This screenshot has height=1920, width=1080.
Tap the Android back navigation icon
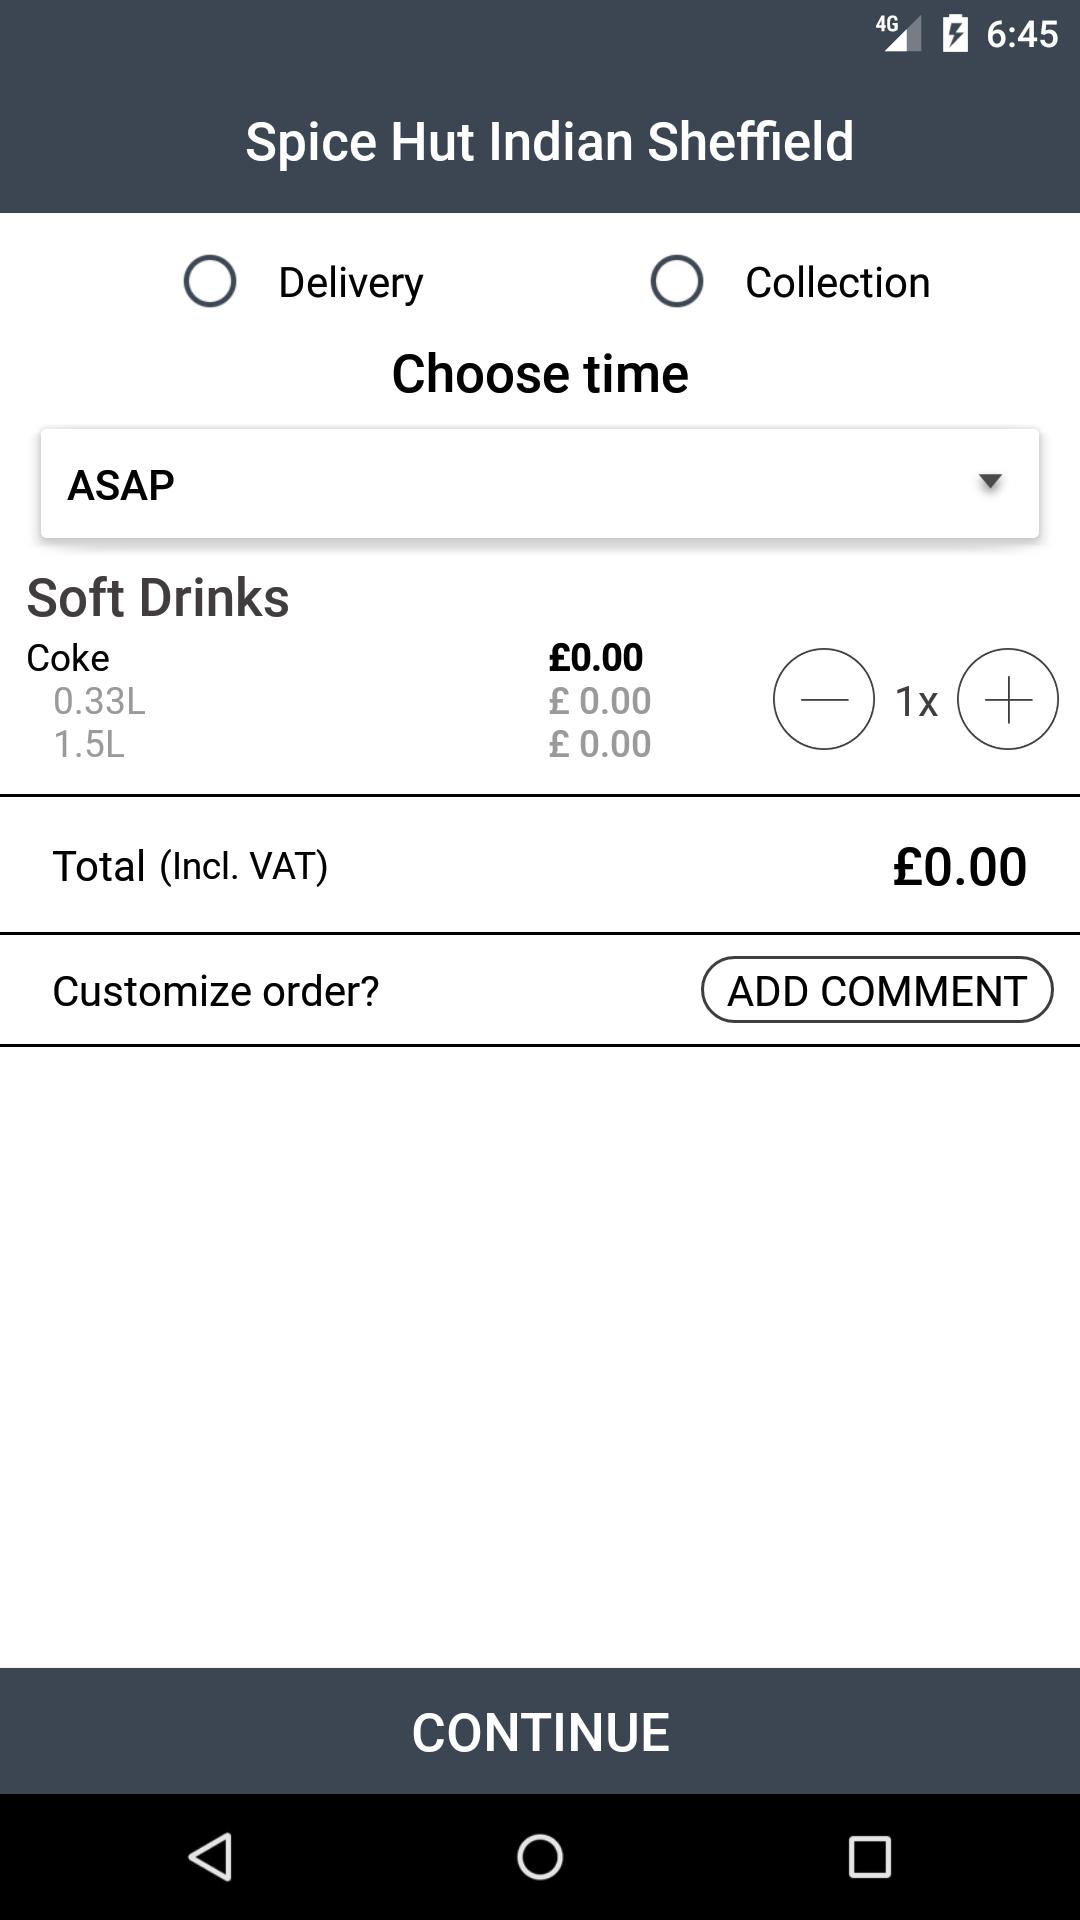[x=210, y=1857]
